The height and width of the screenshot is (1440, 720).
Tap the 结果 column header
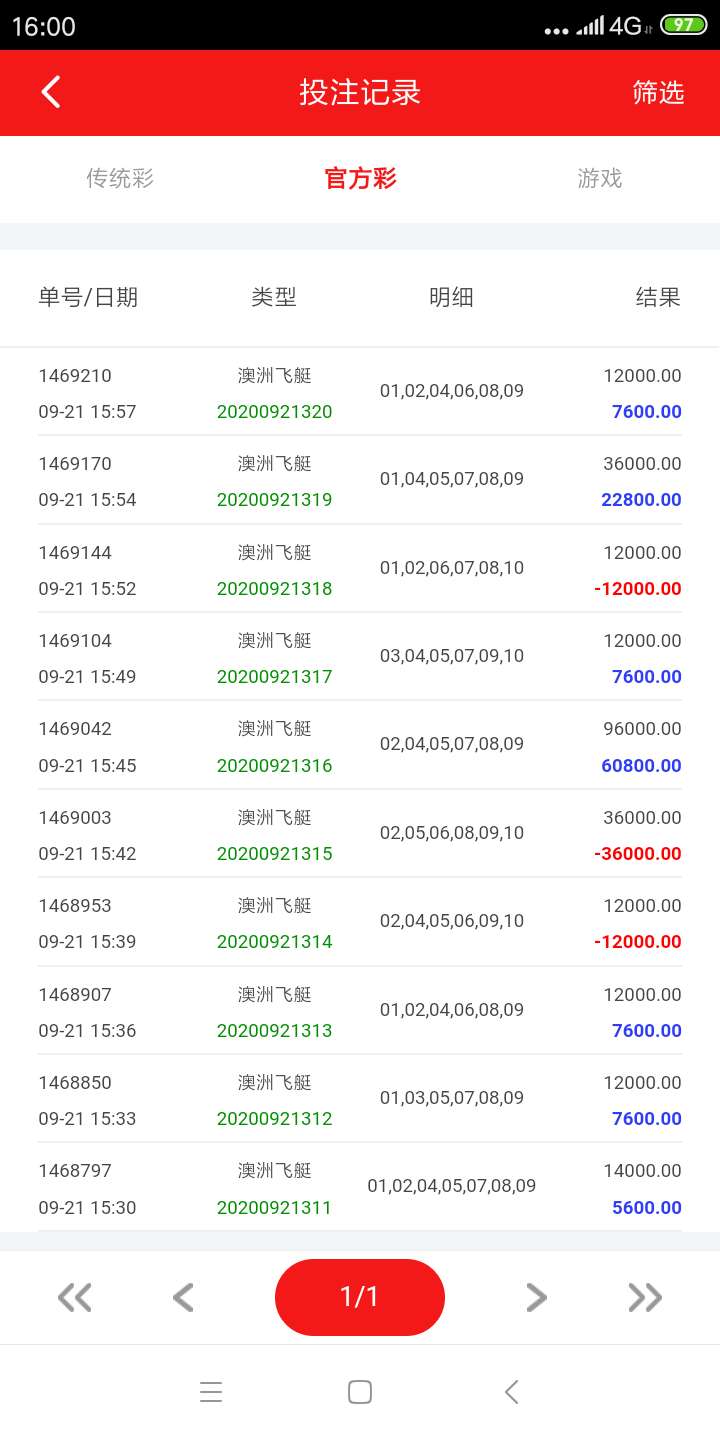(658, 297)
